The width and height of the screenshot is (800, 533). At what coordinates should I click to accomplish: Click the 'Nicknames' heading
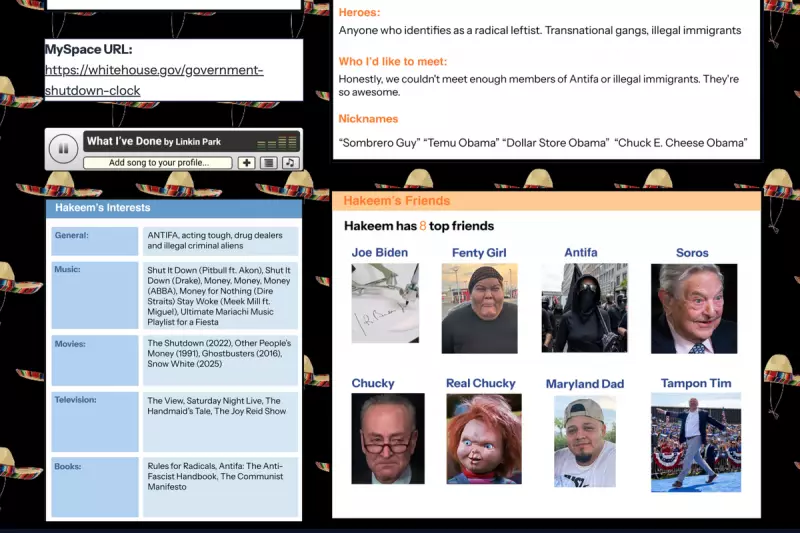368,119
